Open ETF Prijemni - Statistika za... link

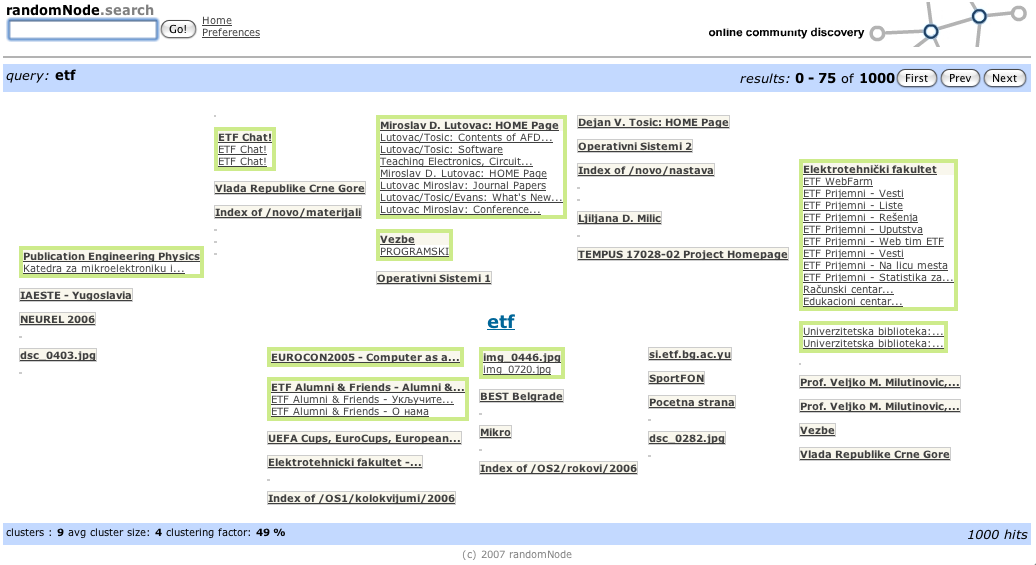(878, 278)
